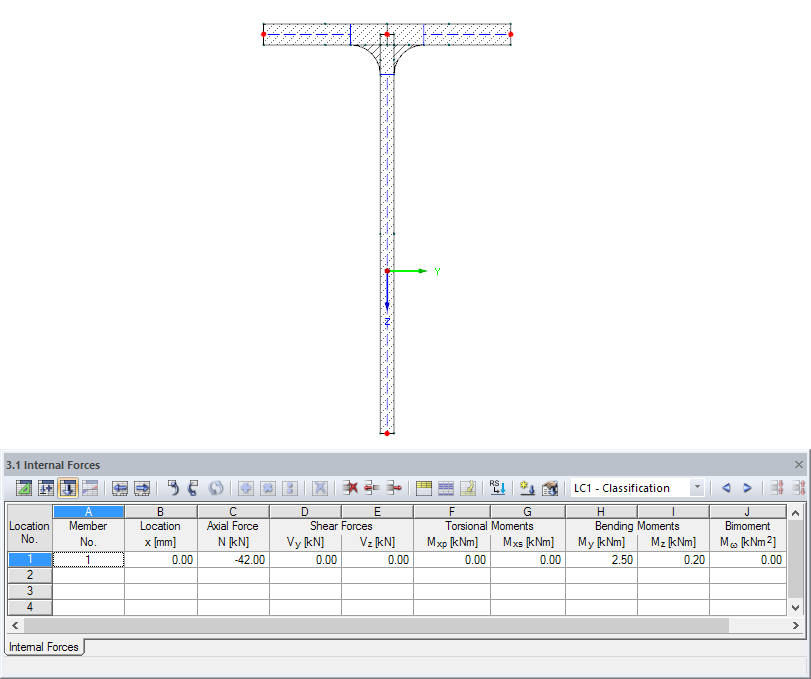Switch to the Internal Forces tab
The image size is (811, 679).
click(x=44, y=647)
